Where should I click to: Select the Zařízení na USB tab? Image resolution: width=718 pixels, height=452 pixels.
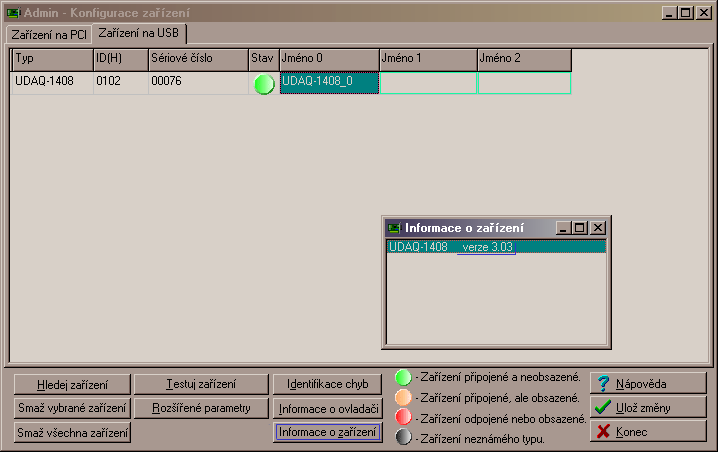tap(139, 33)
